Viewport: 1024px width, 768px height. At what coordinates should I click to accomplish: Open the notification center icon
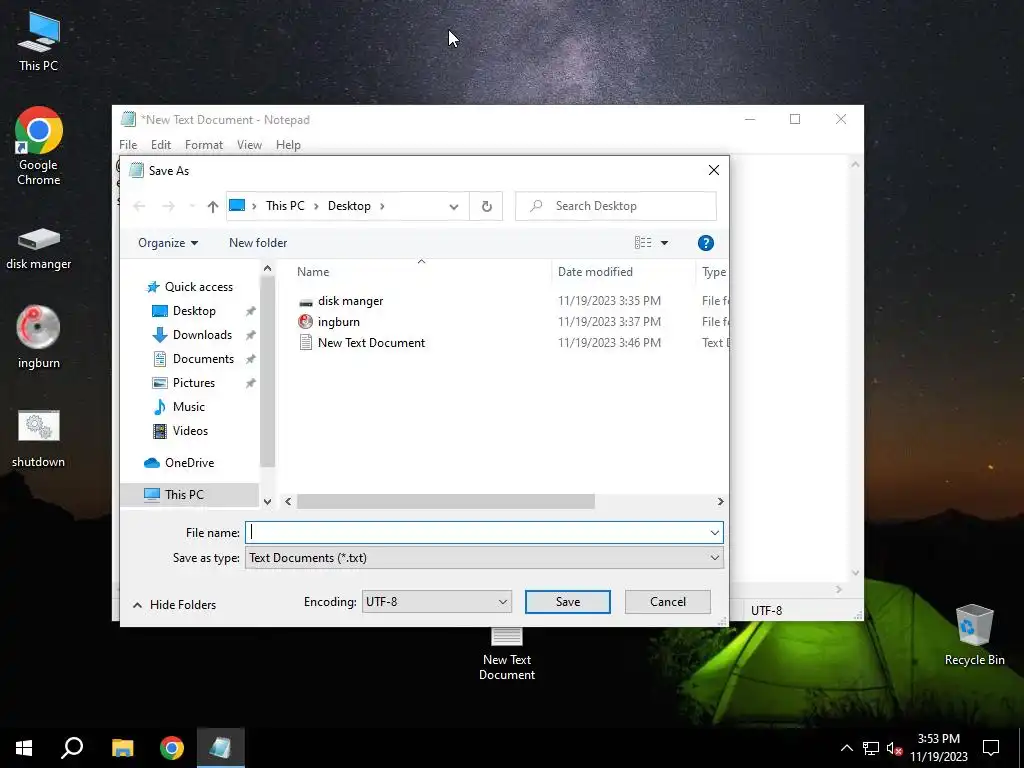[x=991, y=748]
